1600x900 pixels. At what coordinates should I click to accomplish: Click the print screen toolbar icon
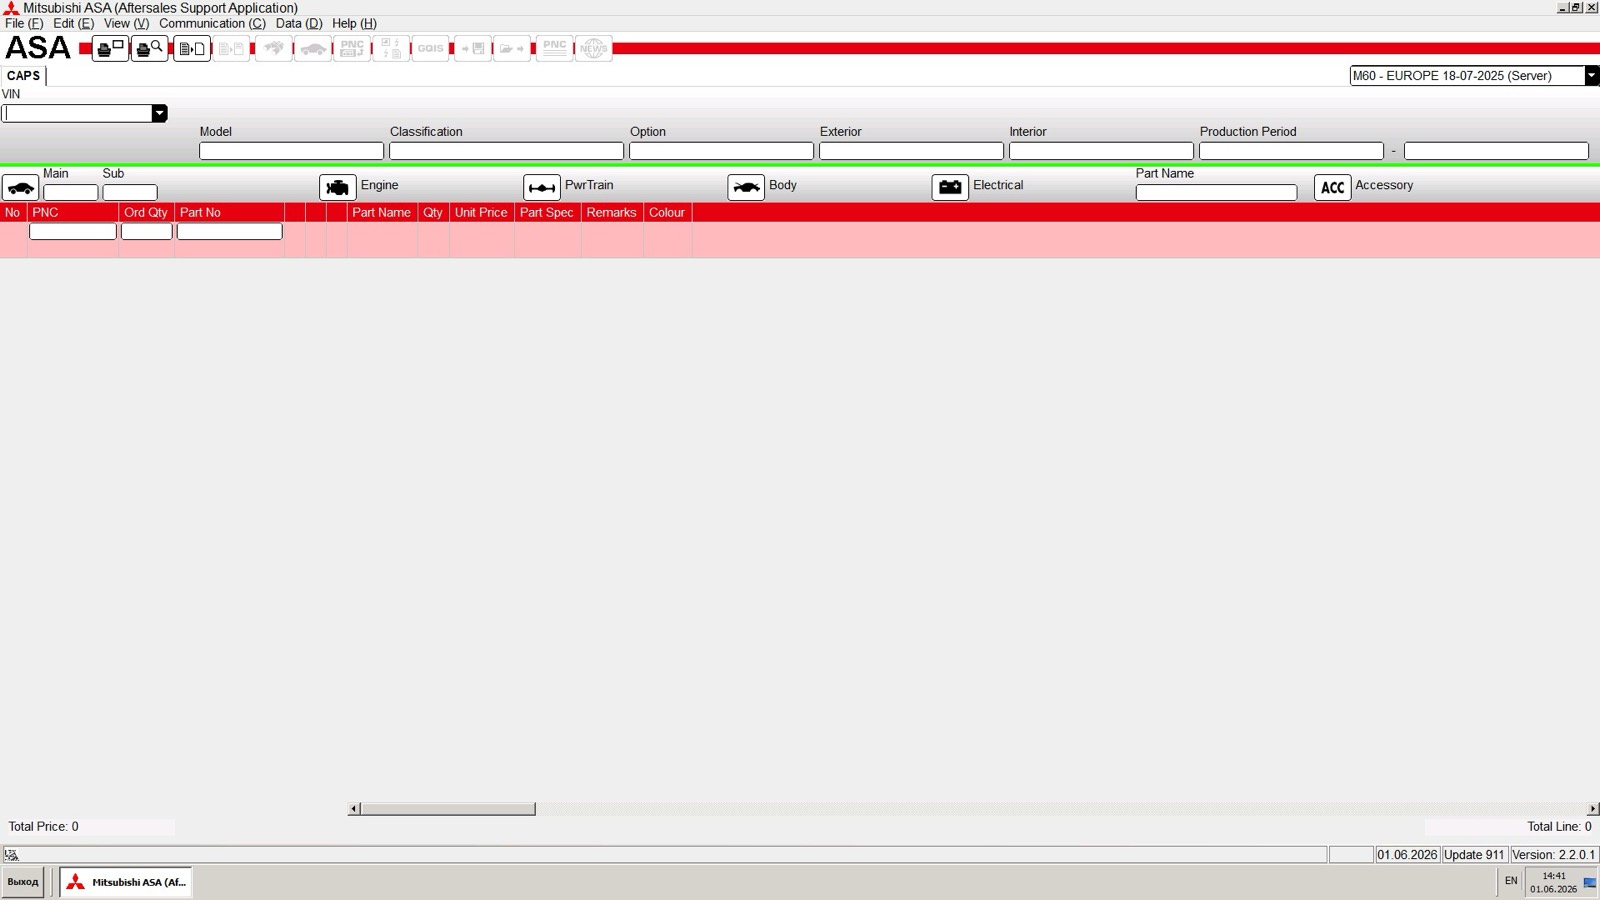[110, 48]
